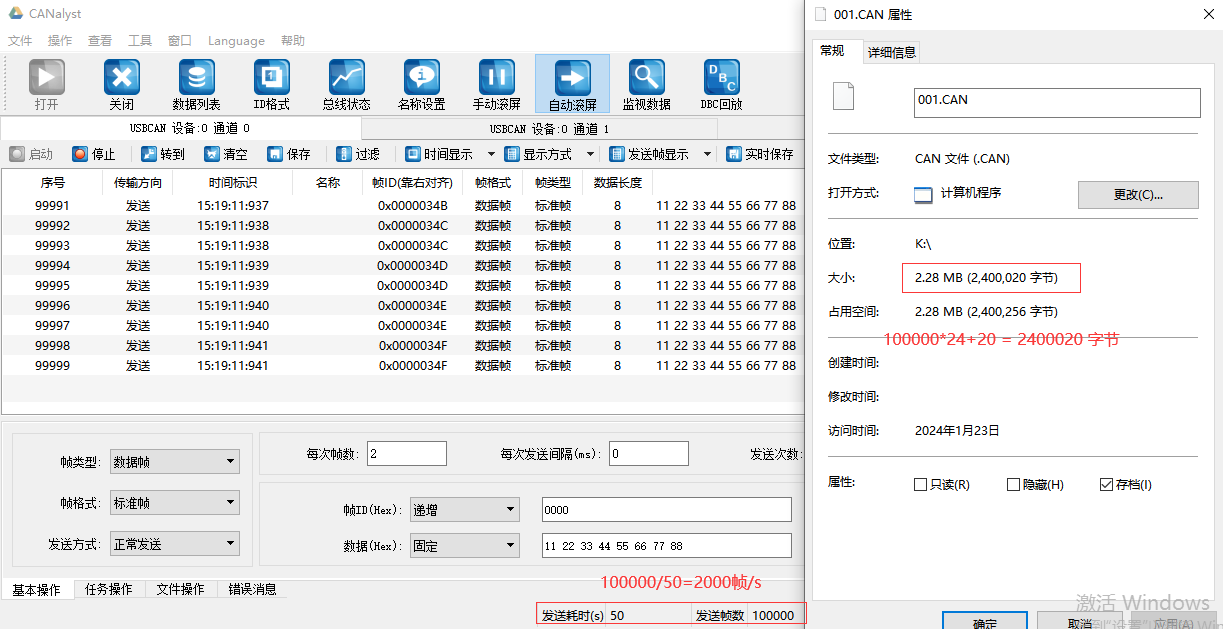
Task: Click the 停止 stop button
Action: 94,154
